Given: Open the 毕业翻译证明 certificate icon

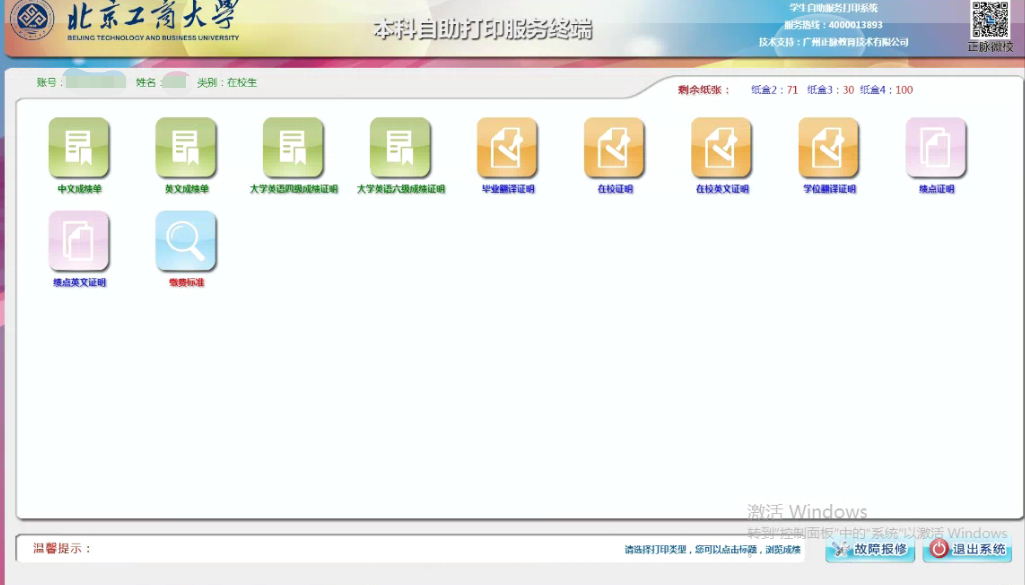Looking at the screenshot, I should click(x=507, y=147).
